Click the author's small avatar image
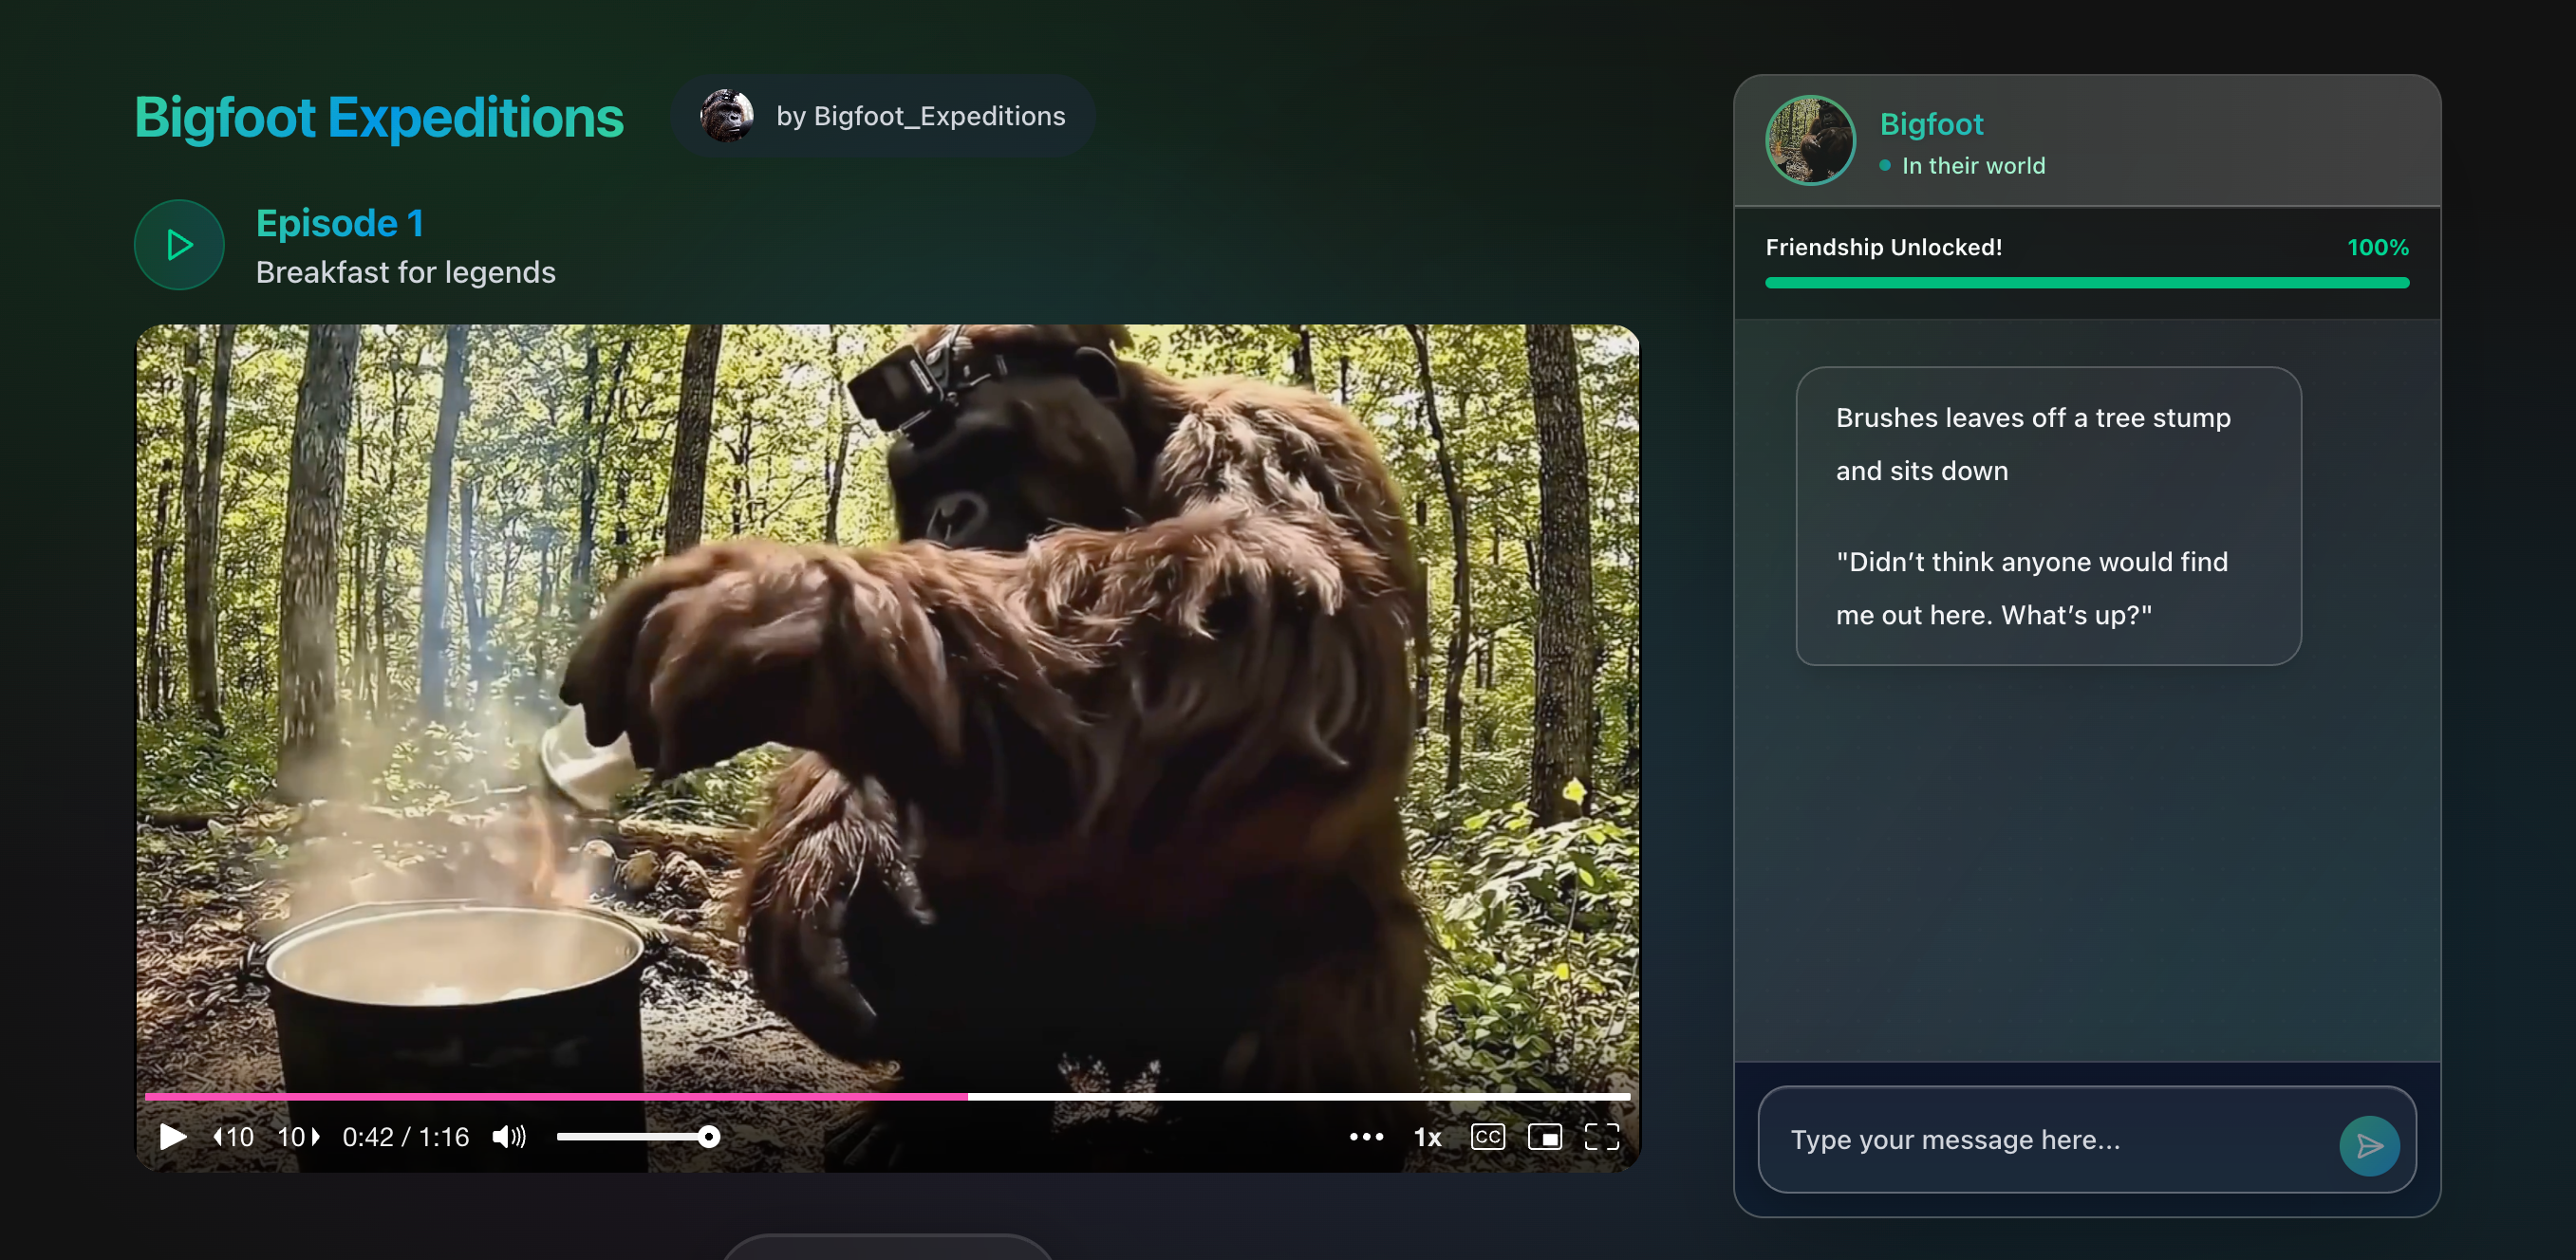This screenshot has width=2576, height=1260. coord(726,116)
